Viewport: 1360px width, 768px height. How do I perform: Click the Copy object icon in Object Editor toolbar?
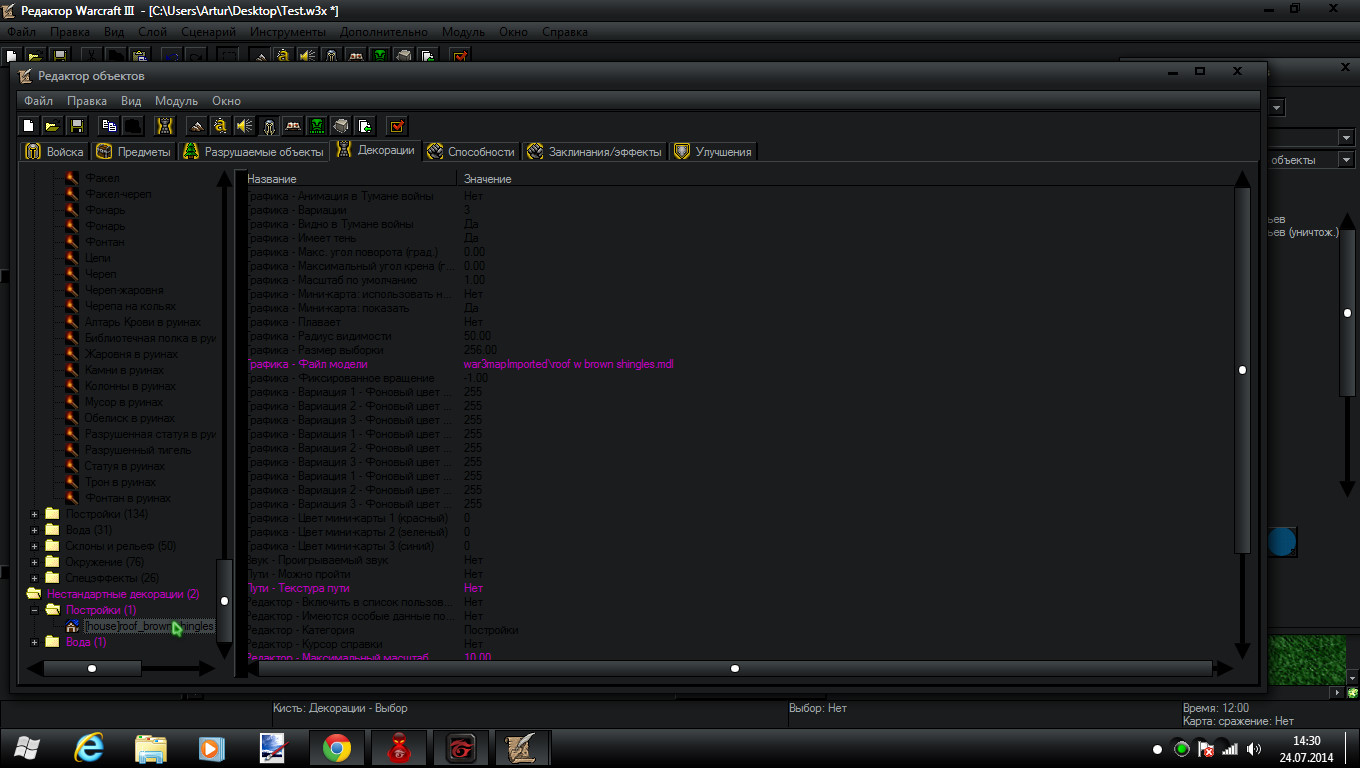(x=109, y=126)
